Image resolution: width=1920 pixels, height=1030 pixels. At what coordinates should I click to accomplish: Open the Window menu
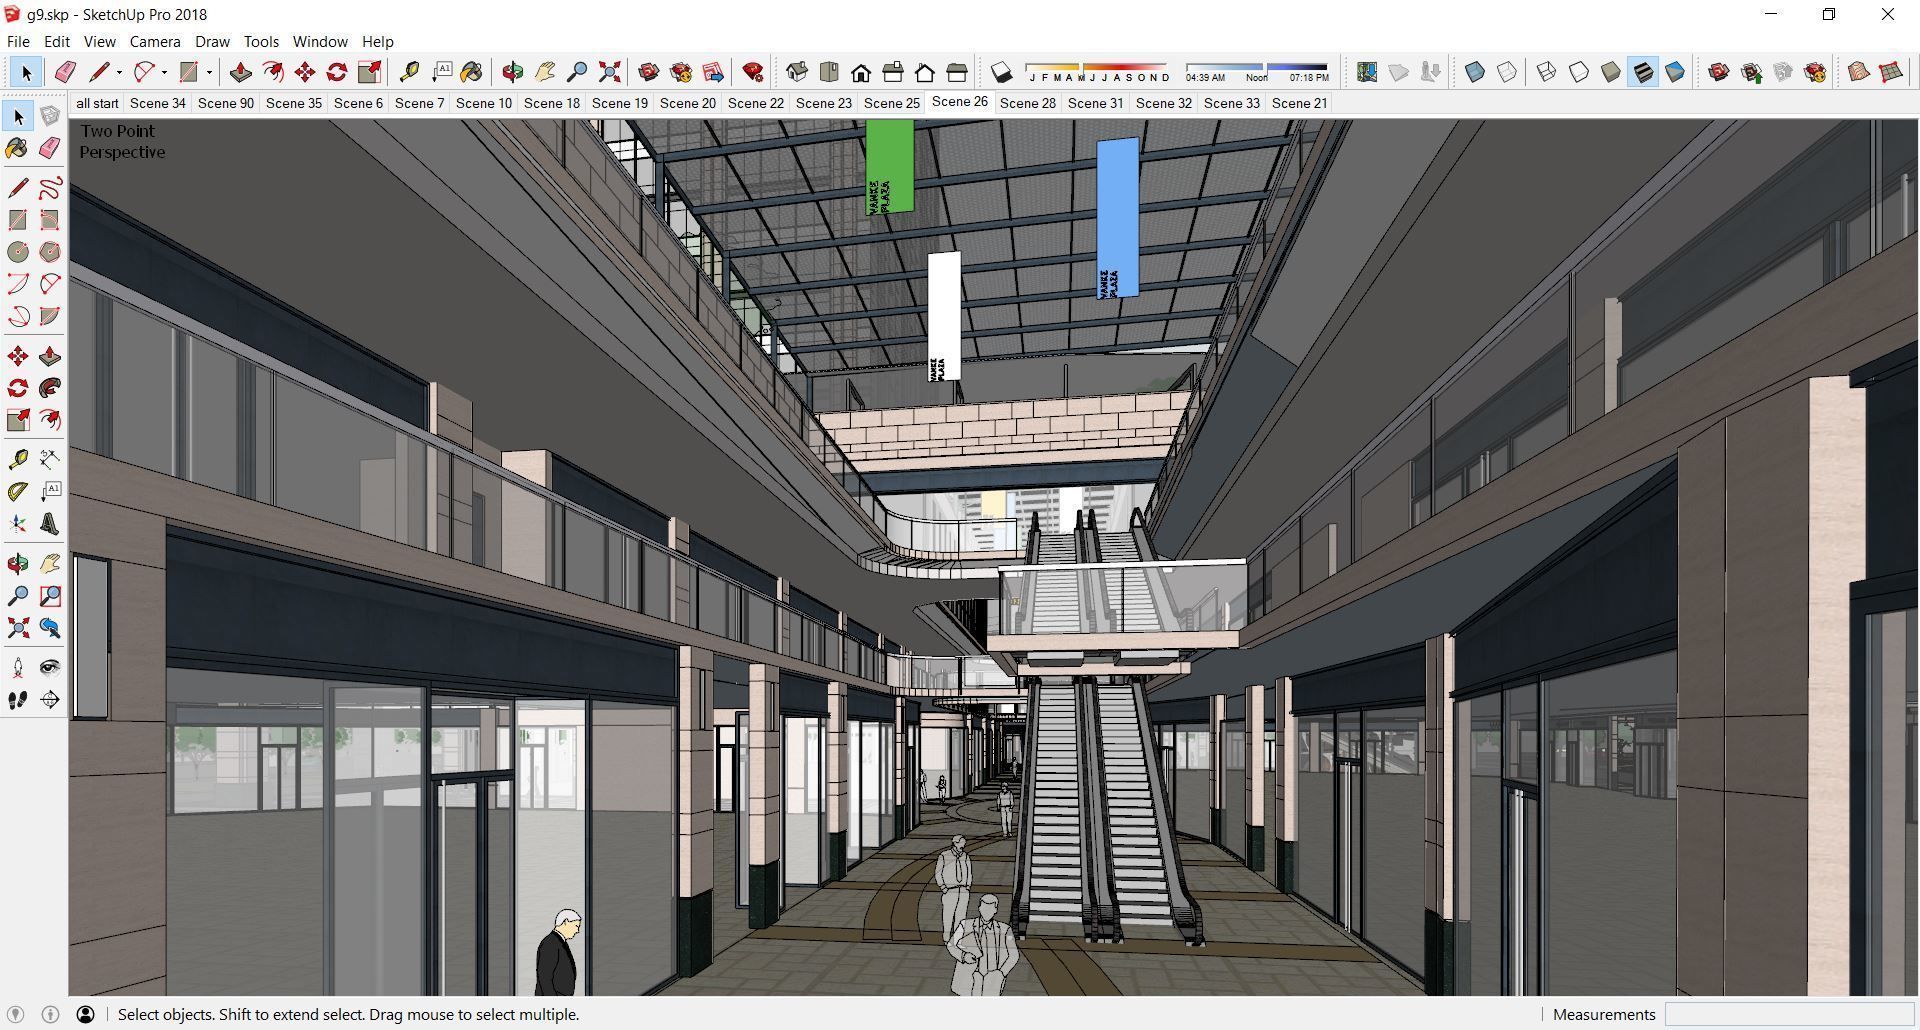[320, 42]
